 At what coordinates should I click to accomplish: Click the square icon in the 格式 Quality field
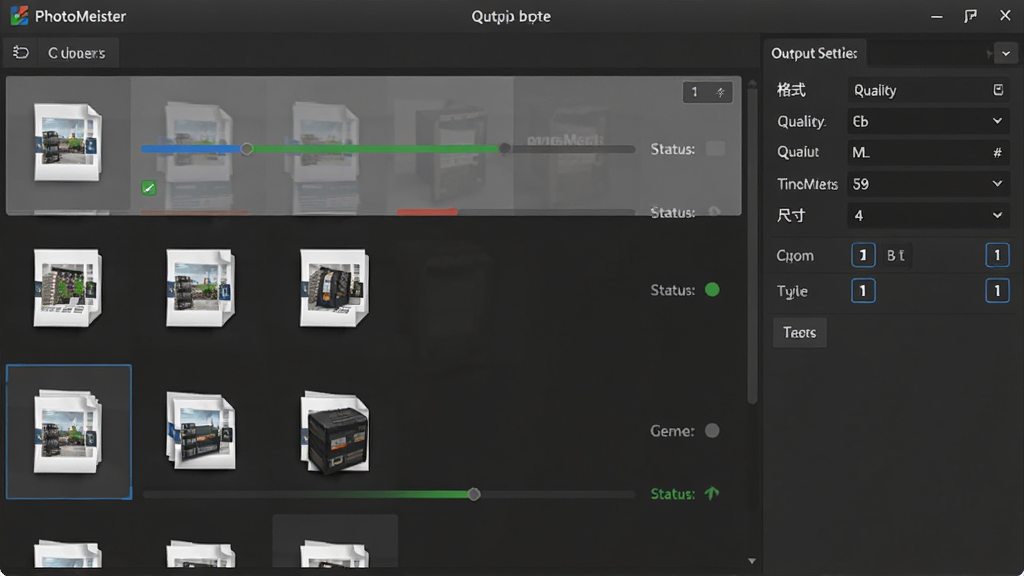click(998, 89)
